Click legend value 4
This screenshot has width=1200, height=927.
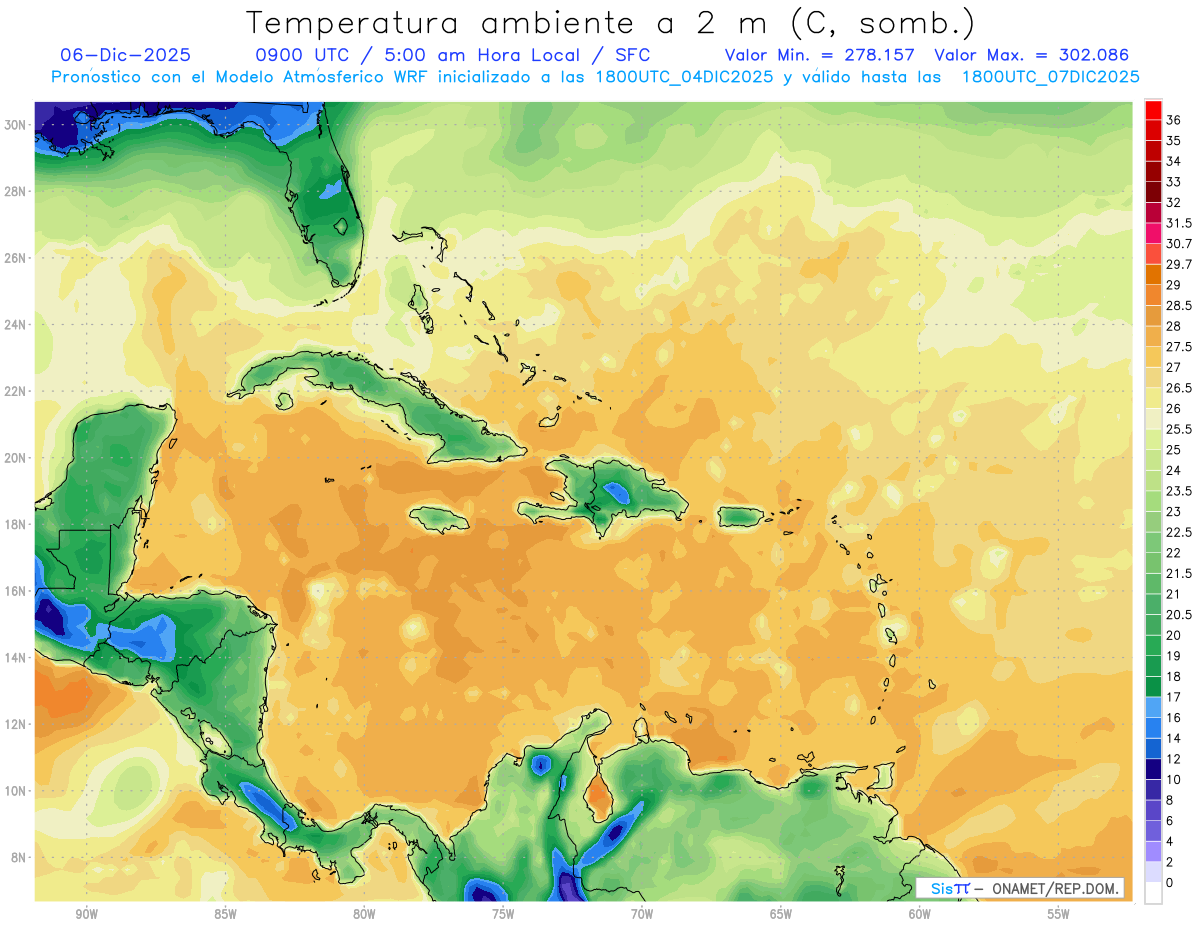coord(1170,841)
